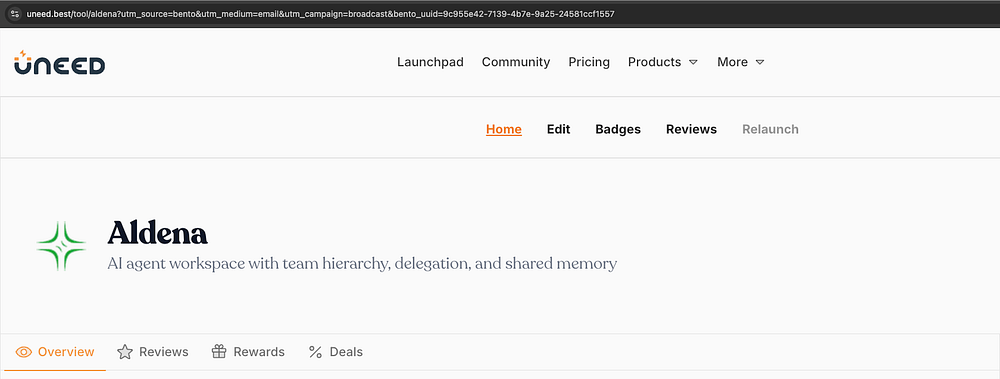
Task: Open the Products menu label
Action: (x=654, y=62)
